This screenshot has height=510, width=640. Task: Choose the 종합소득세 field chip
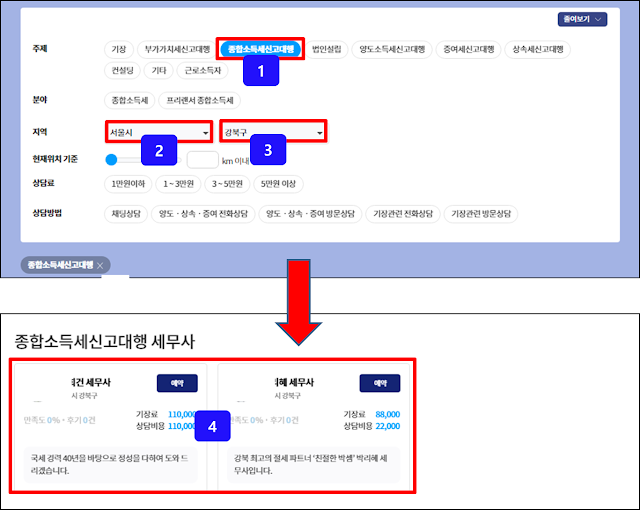(x=130, y=100)
